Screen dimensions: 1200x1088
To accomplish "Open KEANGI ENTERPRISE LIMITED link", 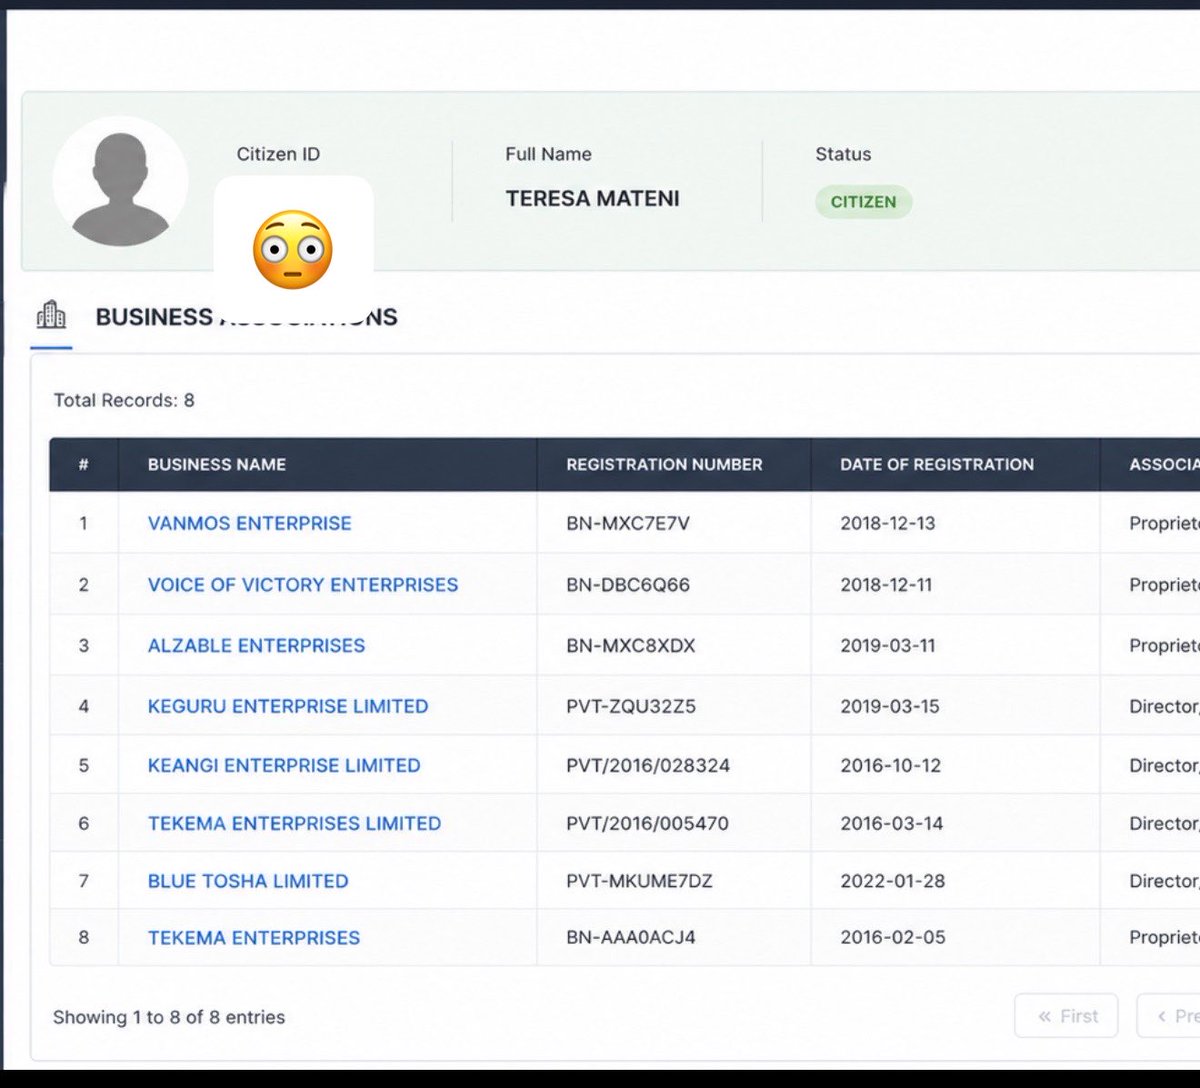I will [x=284, y=765].
